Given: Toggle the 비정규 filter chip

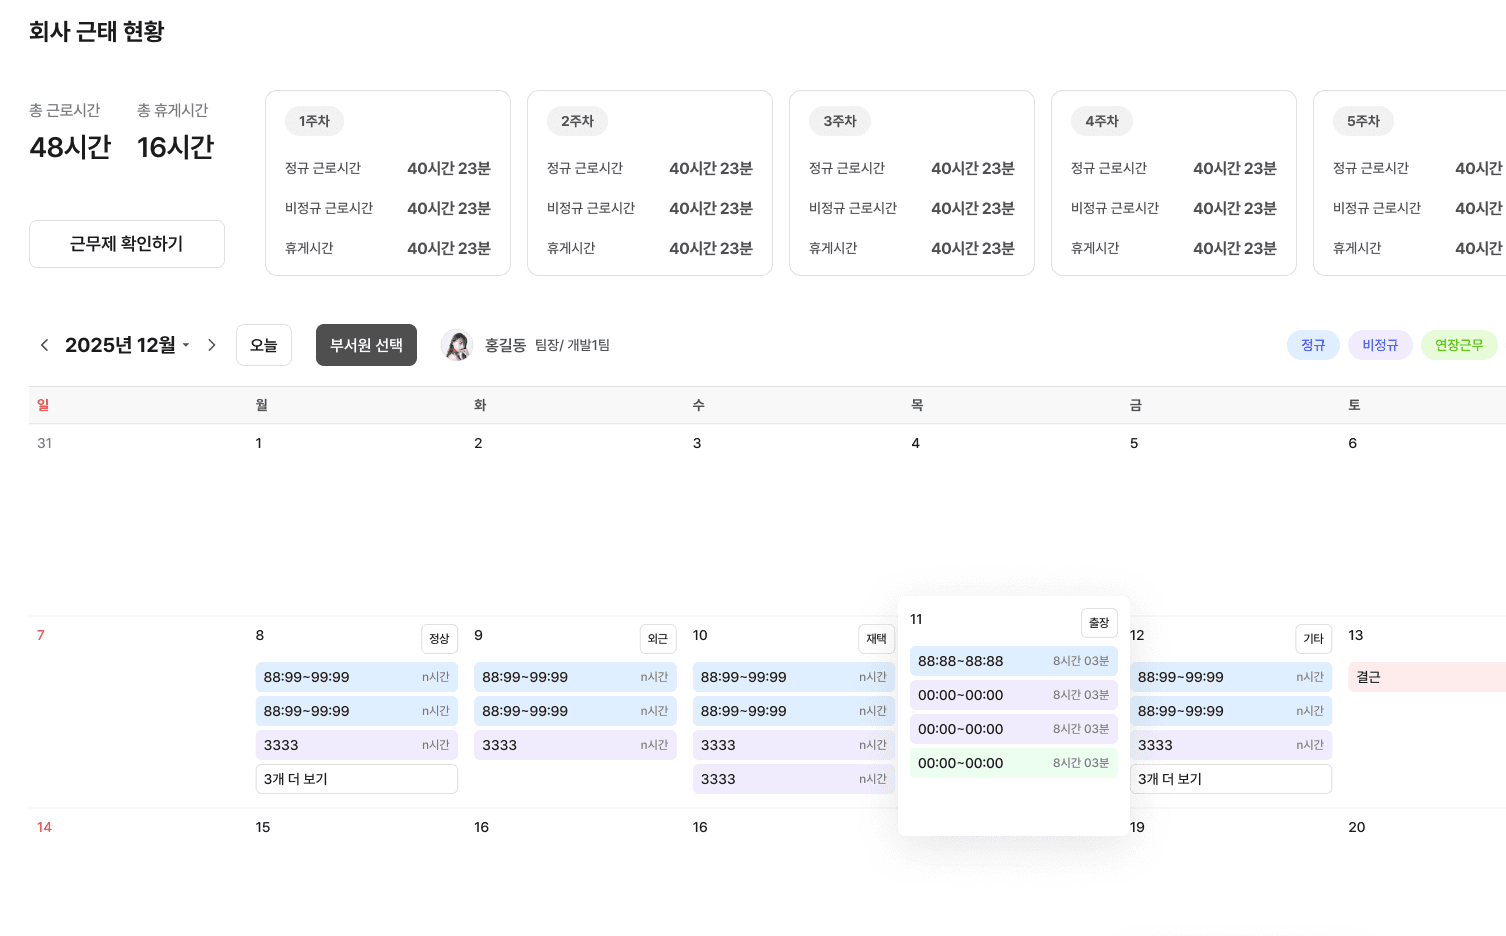Looking at the screenshot, I should tap(1379, 345).
